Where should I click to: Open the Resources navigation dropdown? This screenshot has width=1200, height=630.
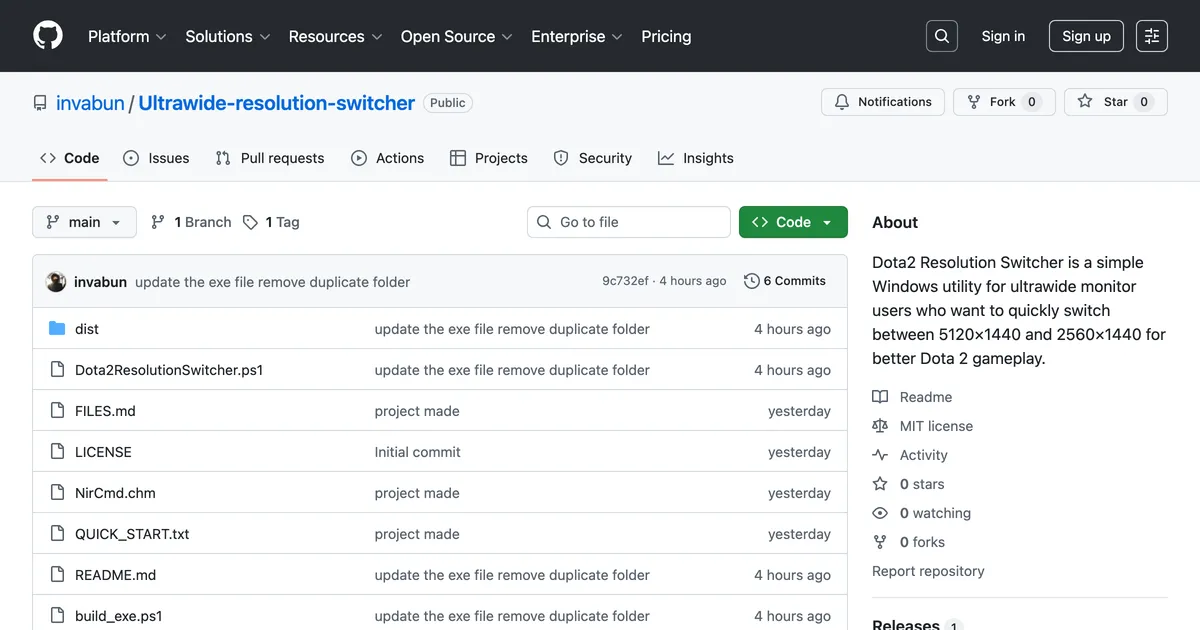pos(335,36)
